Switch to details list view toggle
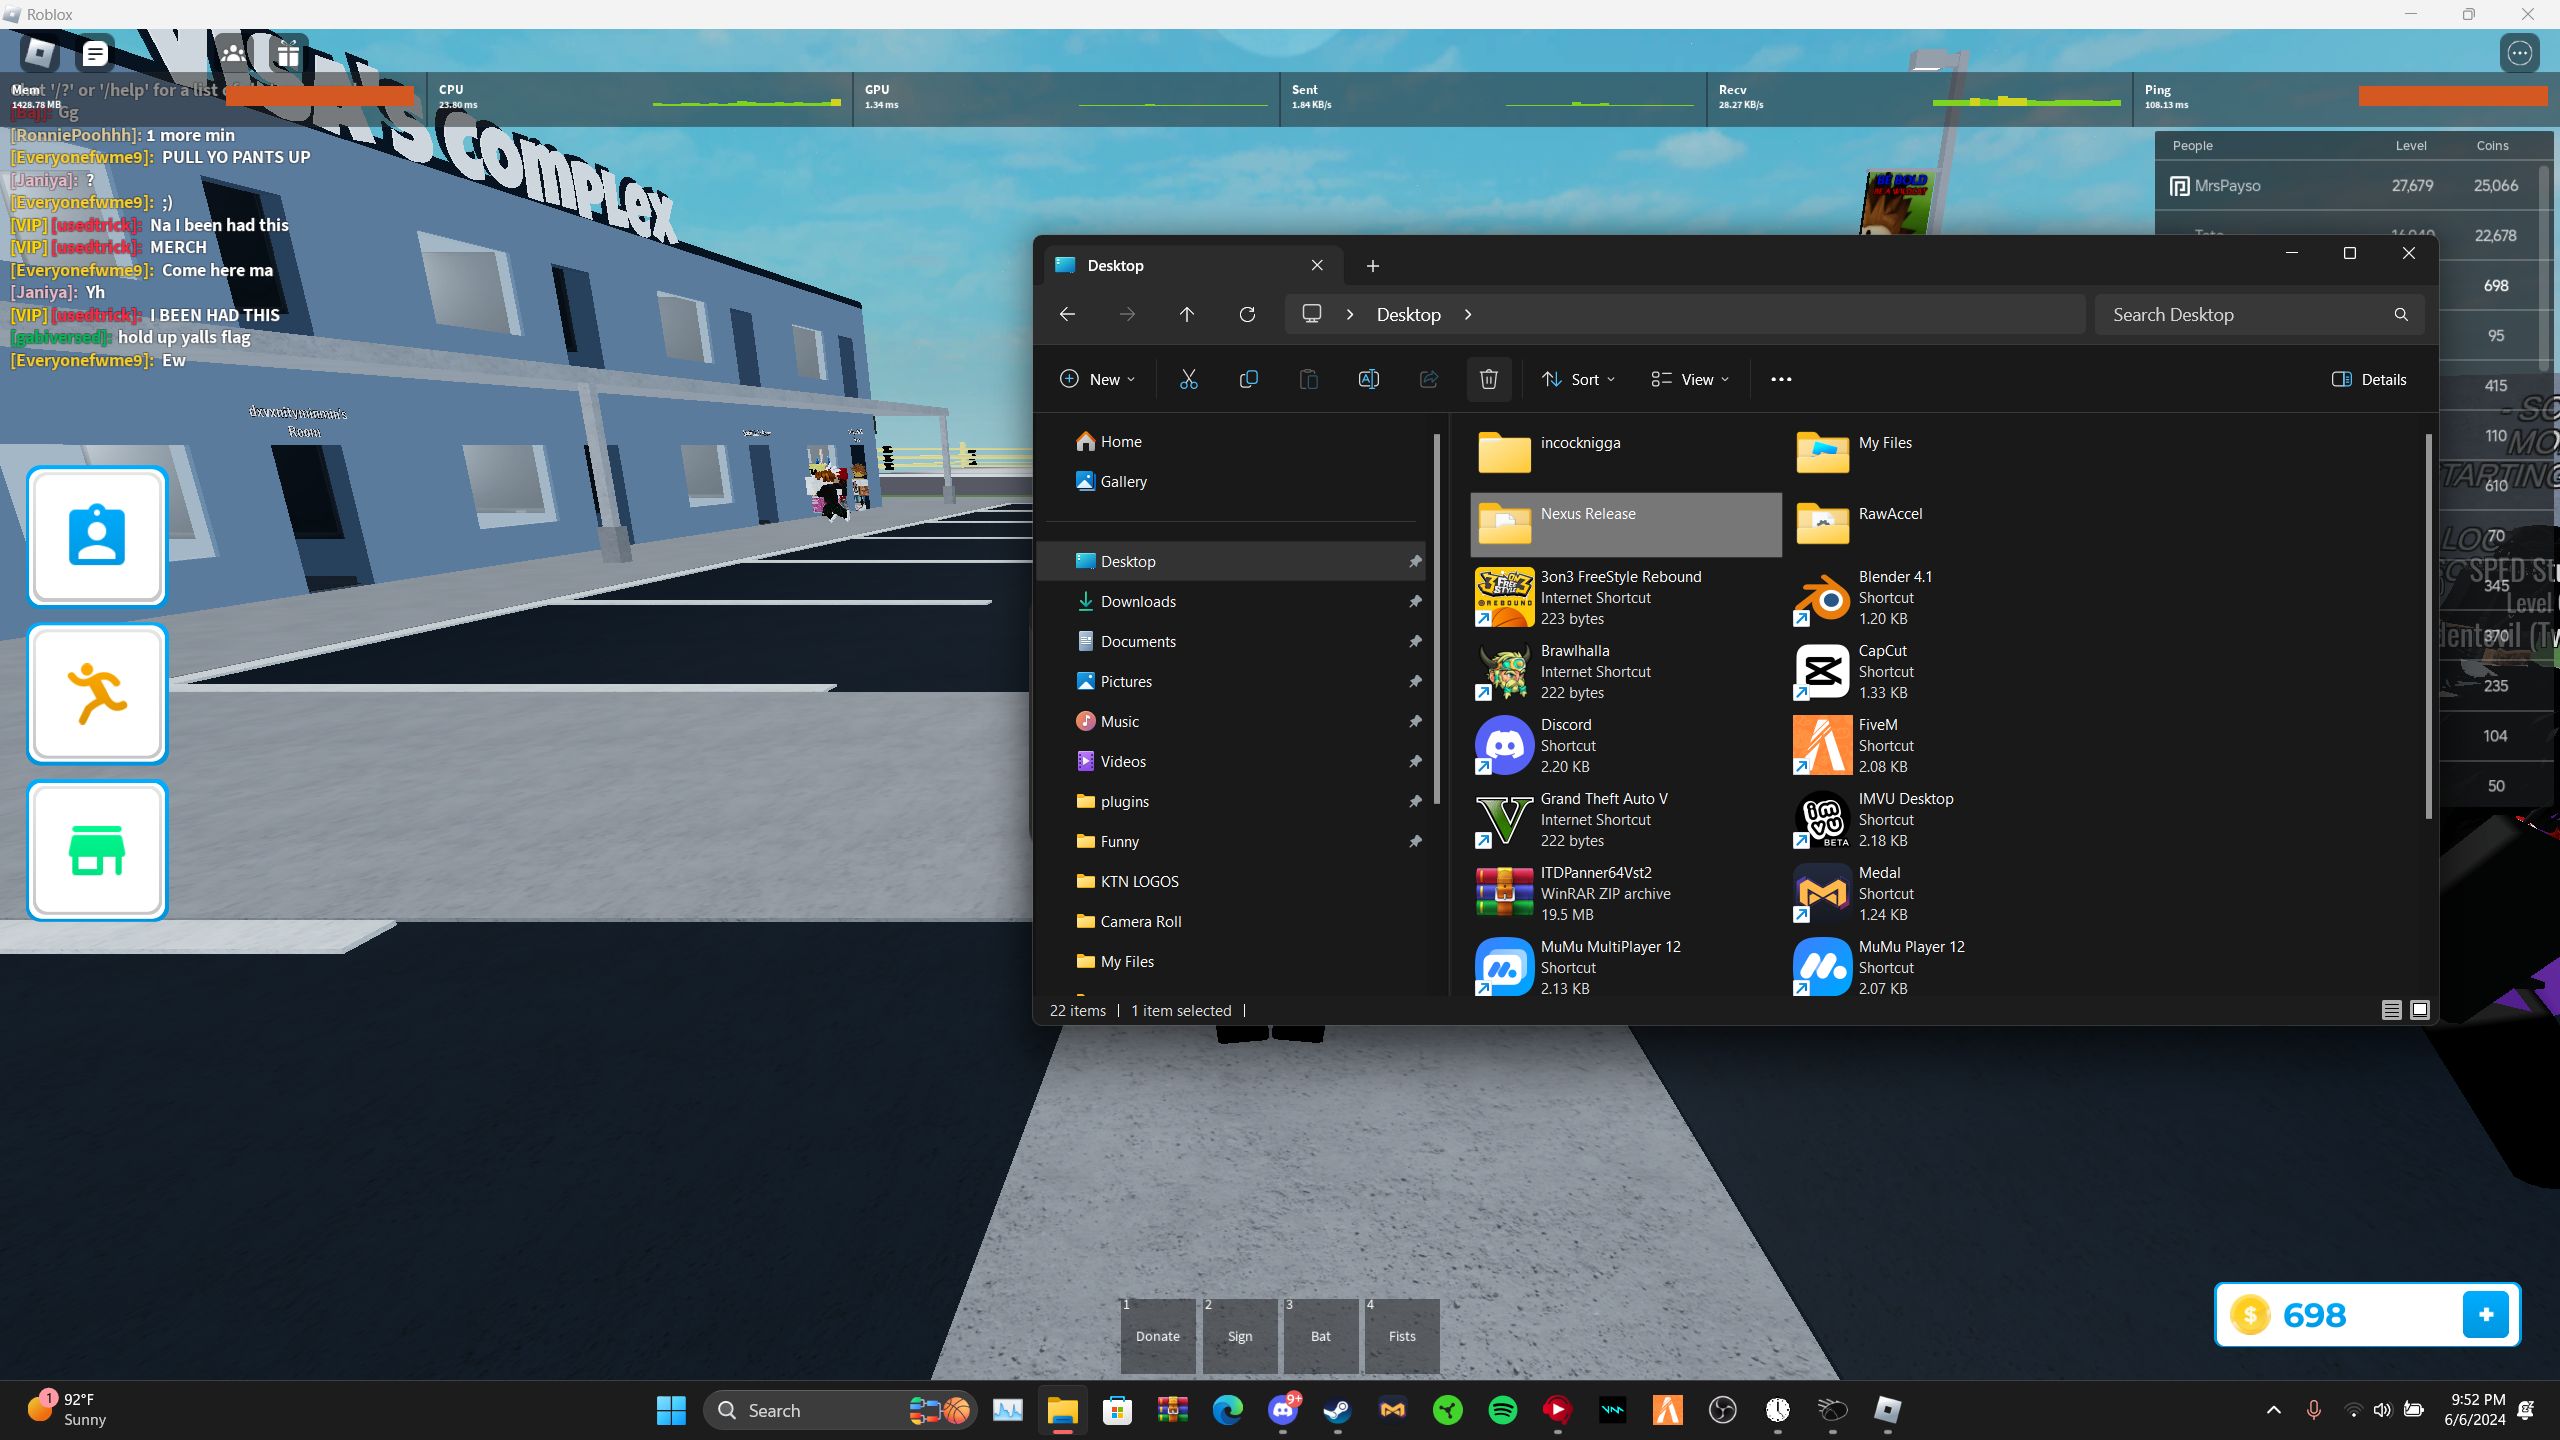Image resolution: width=2560 pixels, height=1440 pixels. pyautogui.click(x=2391, y=1010)
